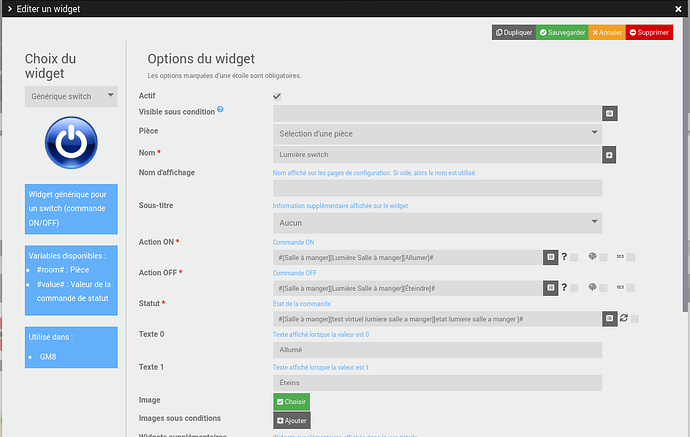This screenshot has width=690, height=437.
Task: Edit the Nom field containing Lumière switch
Action: click(x=437, y=155)
